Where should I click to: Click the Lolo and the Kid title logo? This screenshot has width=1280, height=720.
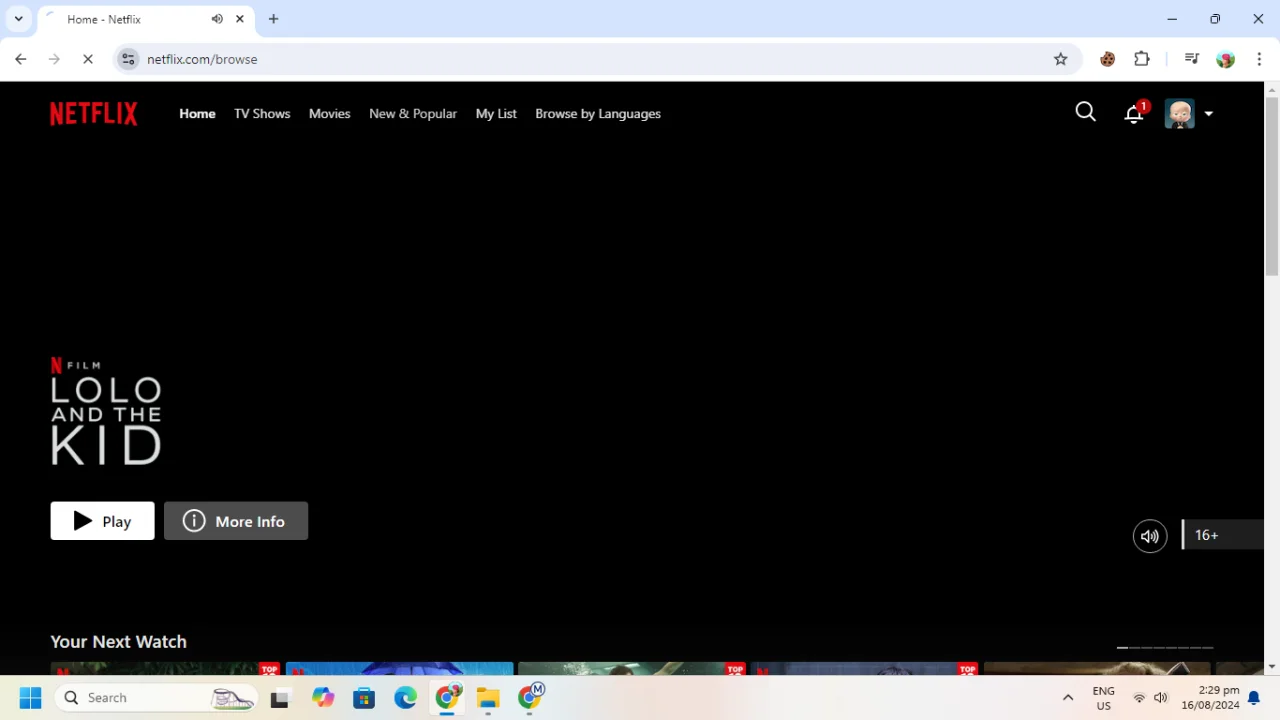(x=106, y=411)
